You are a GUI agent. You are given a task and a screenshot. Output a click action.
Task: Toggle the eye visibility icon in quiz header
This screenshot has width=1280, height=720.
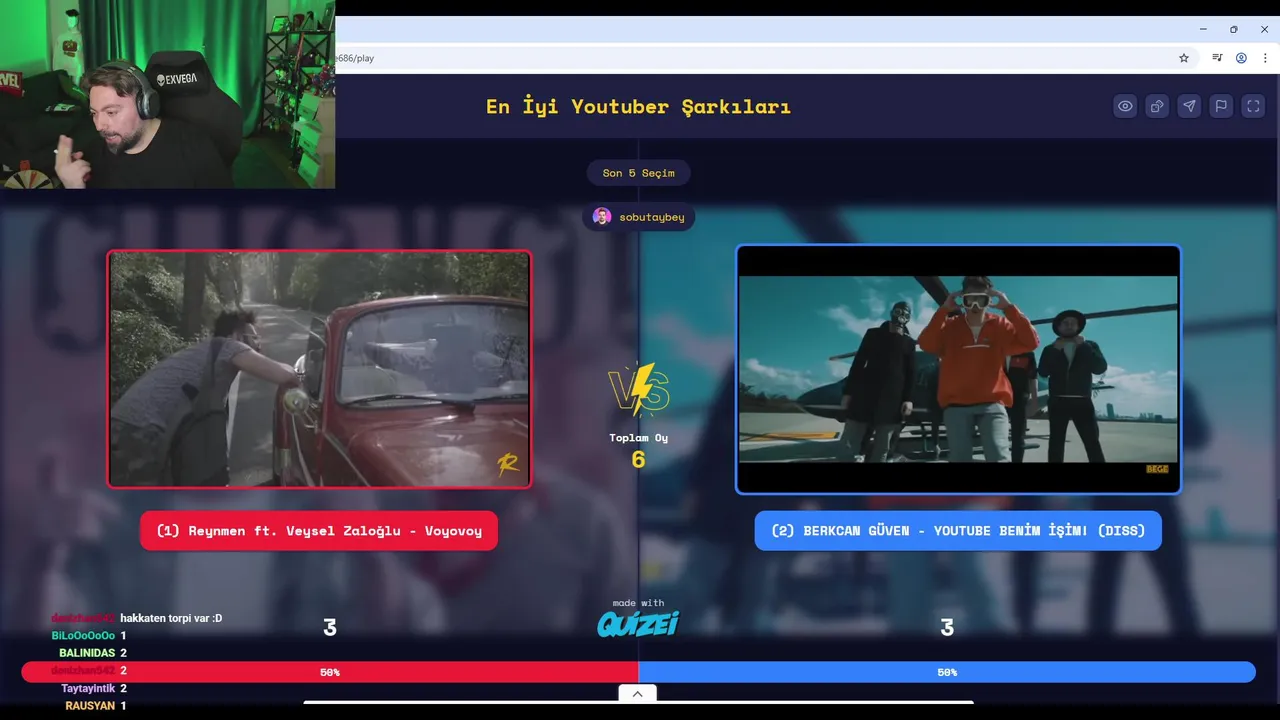point(1125,106)
